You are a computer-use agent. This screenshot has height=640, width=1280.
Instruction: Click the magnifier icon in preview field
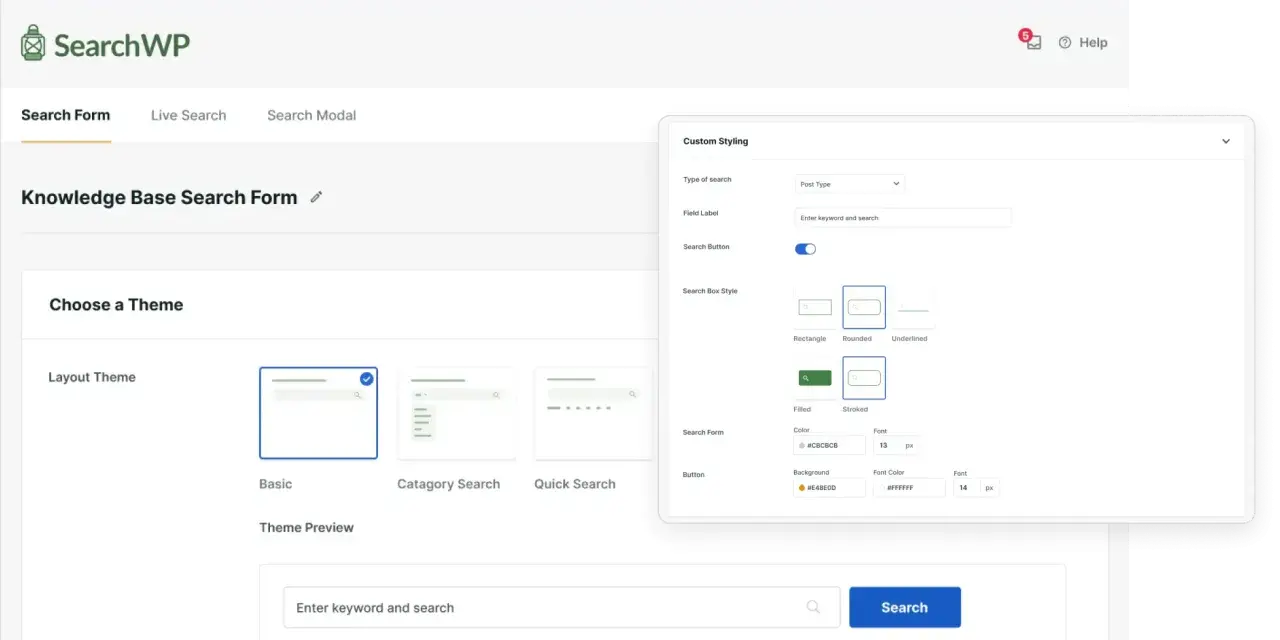(813, 607)
